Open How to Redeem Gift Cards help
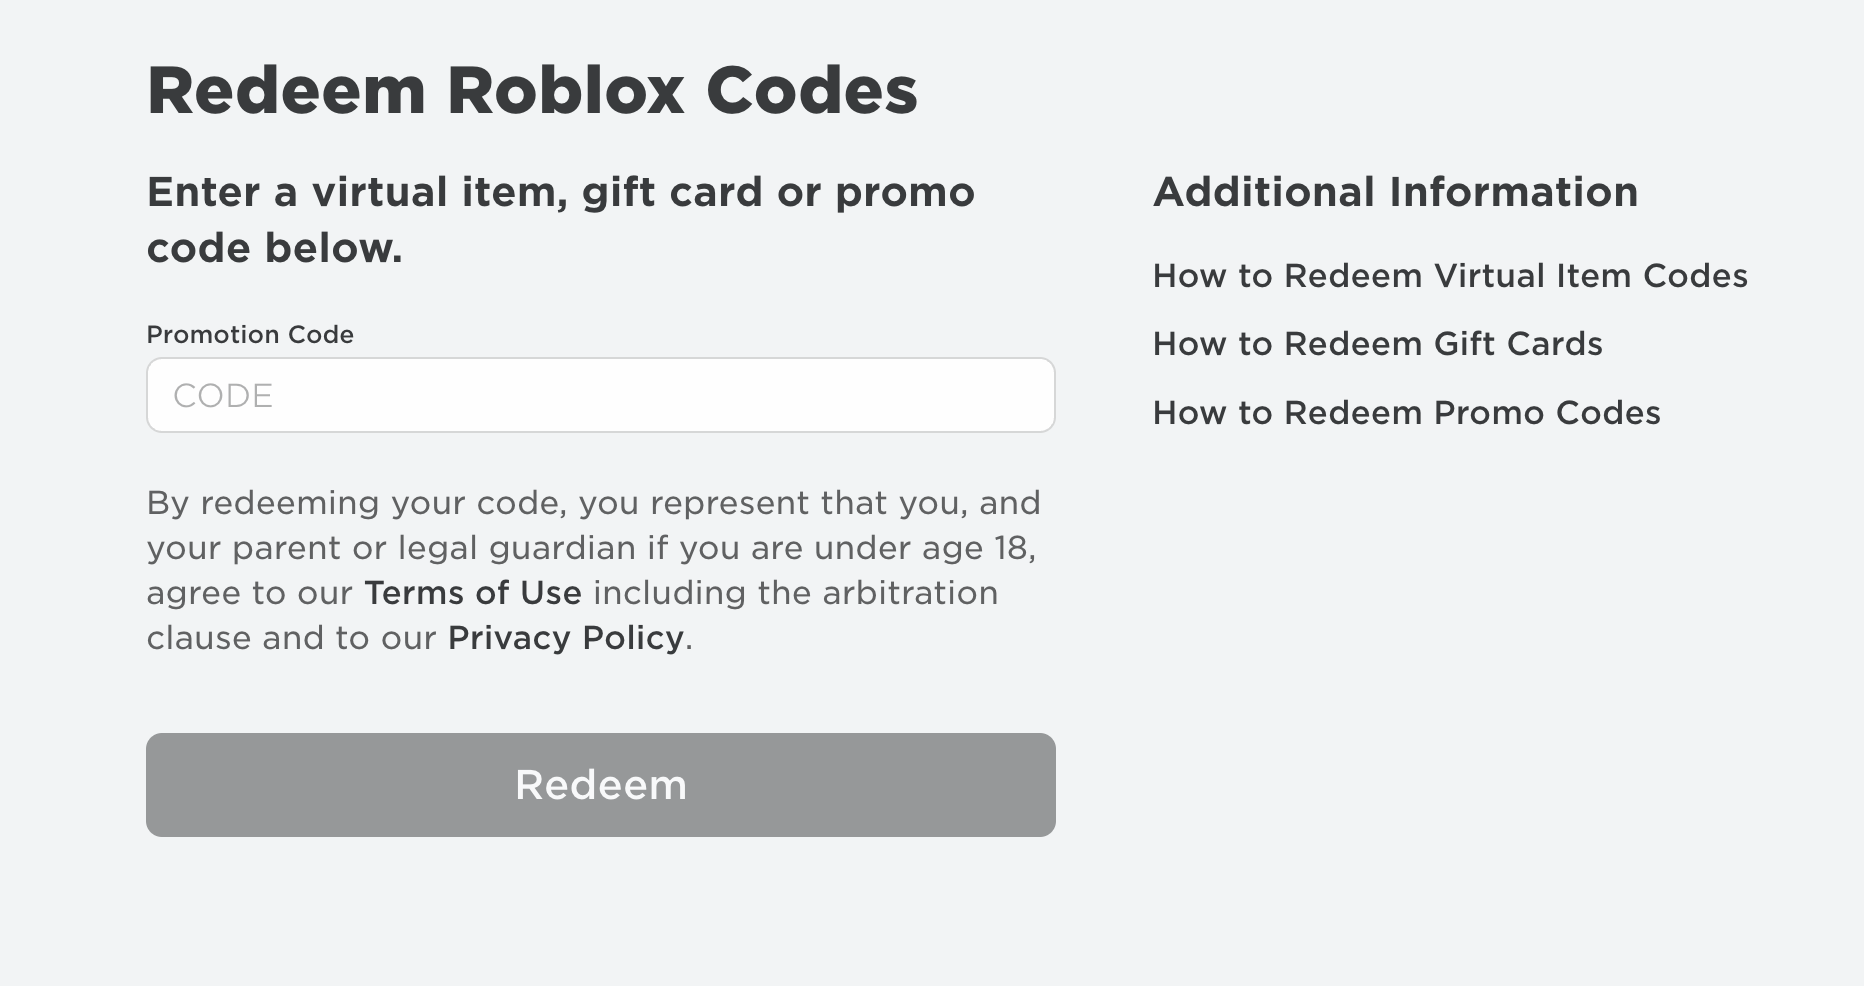Screen dimensions: 1864x986 1377,344
